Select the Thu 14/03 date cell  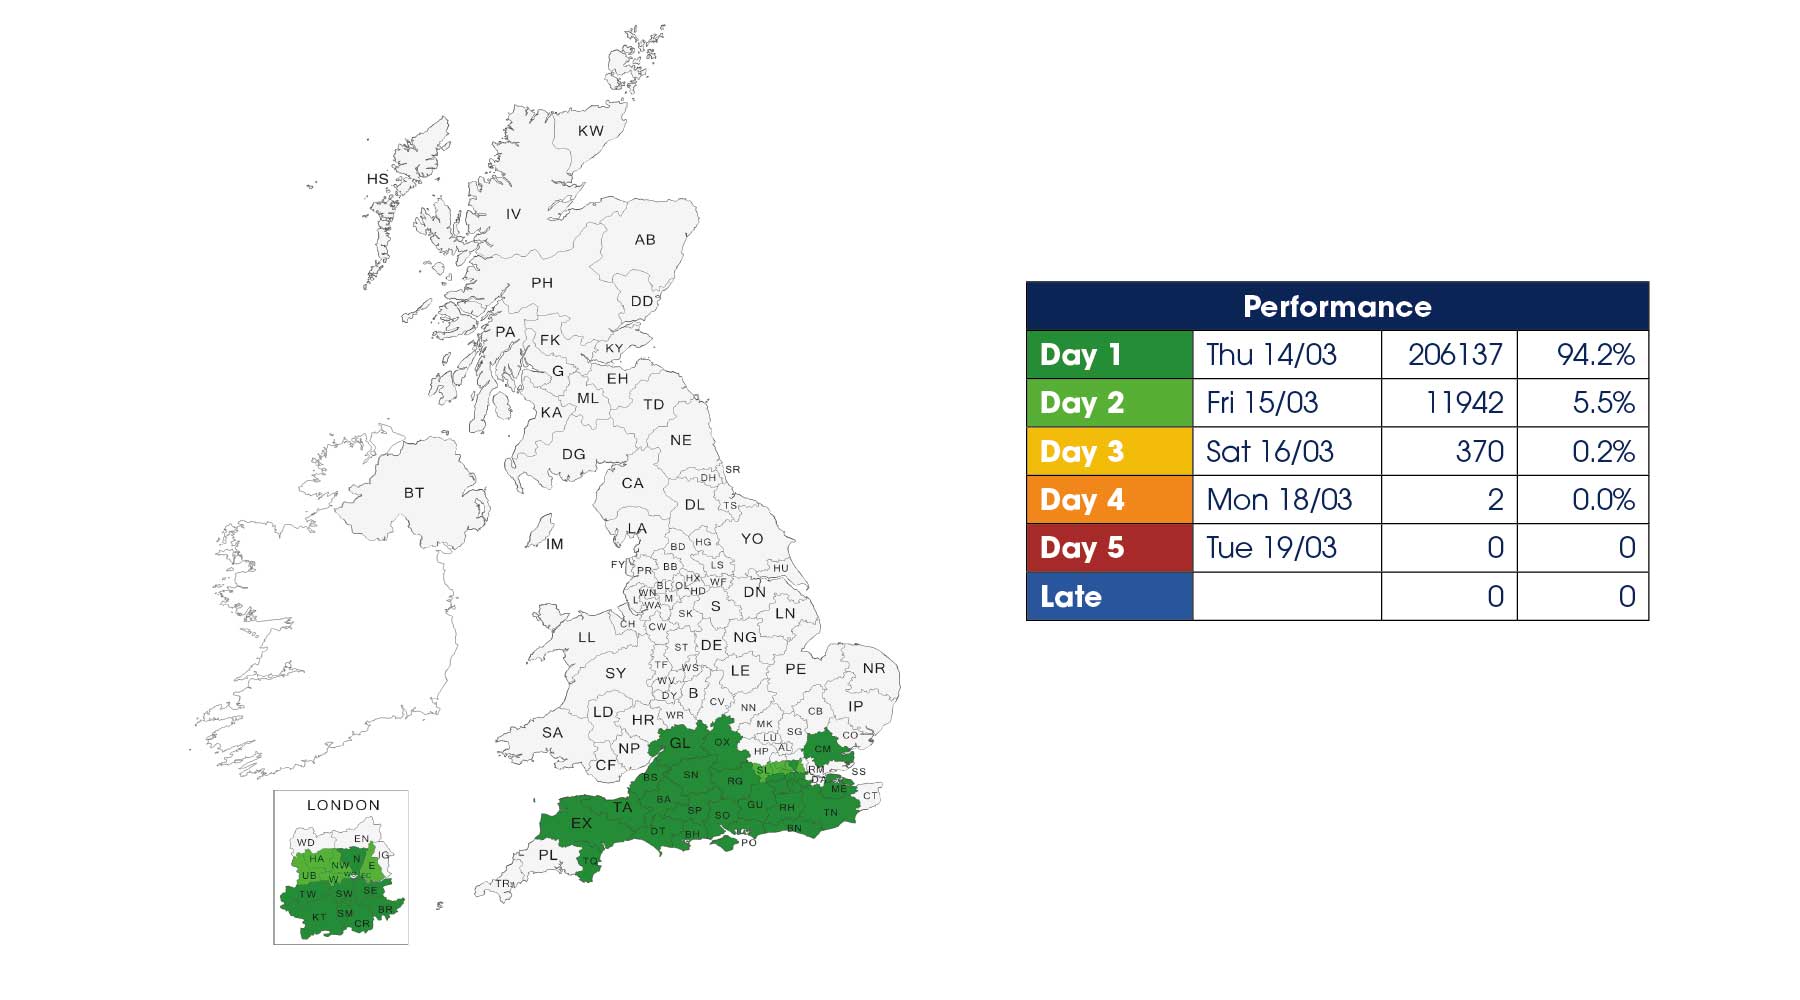click(x=1287, y=354)
